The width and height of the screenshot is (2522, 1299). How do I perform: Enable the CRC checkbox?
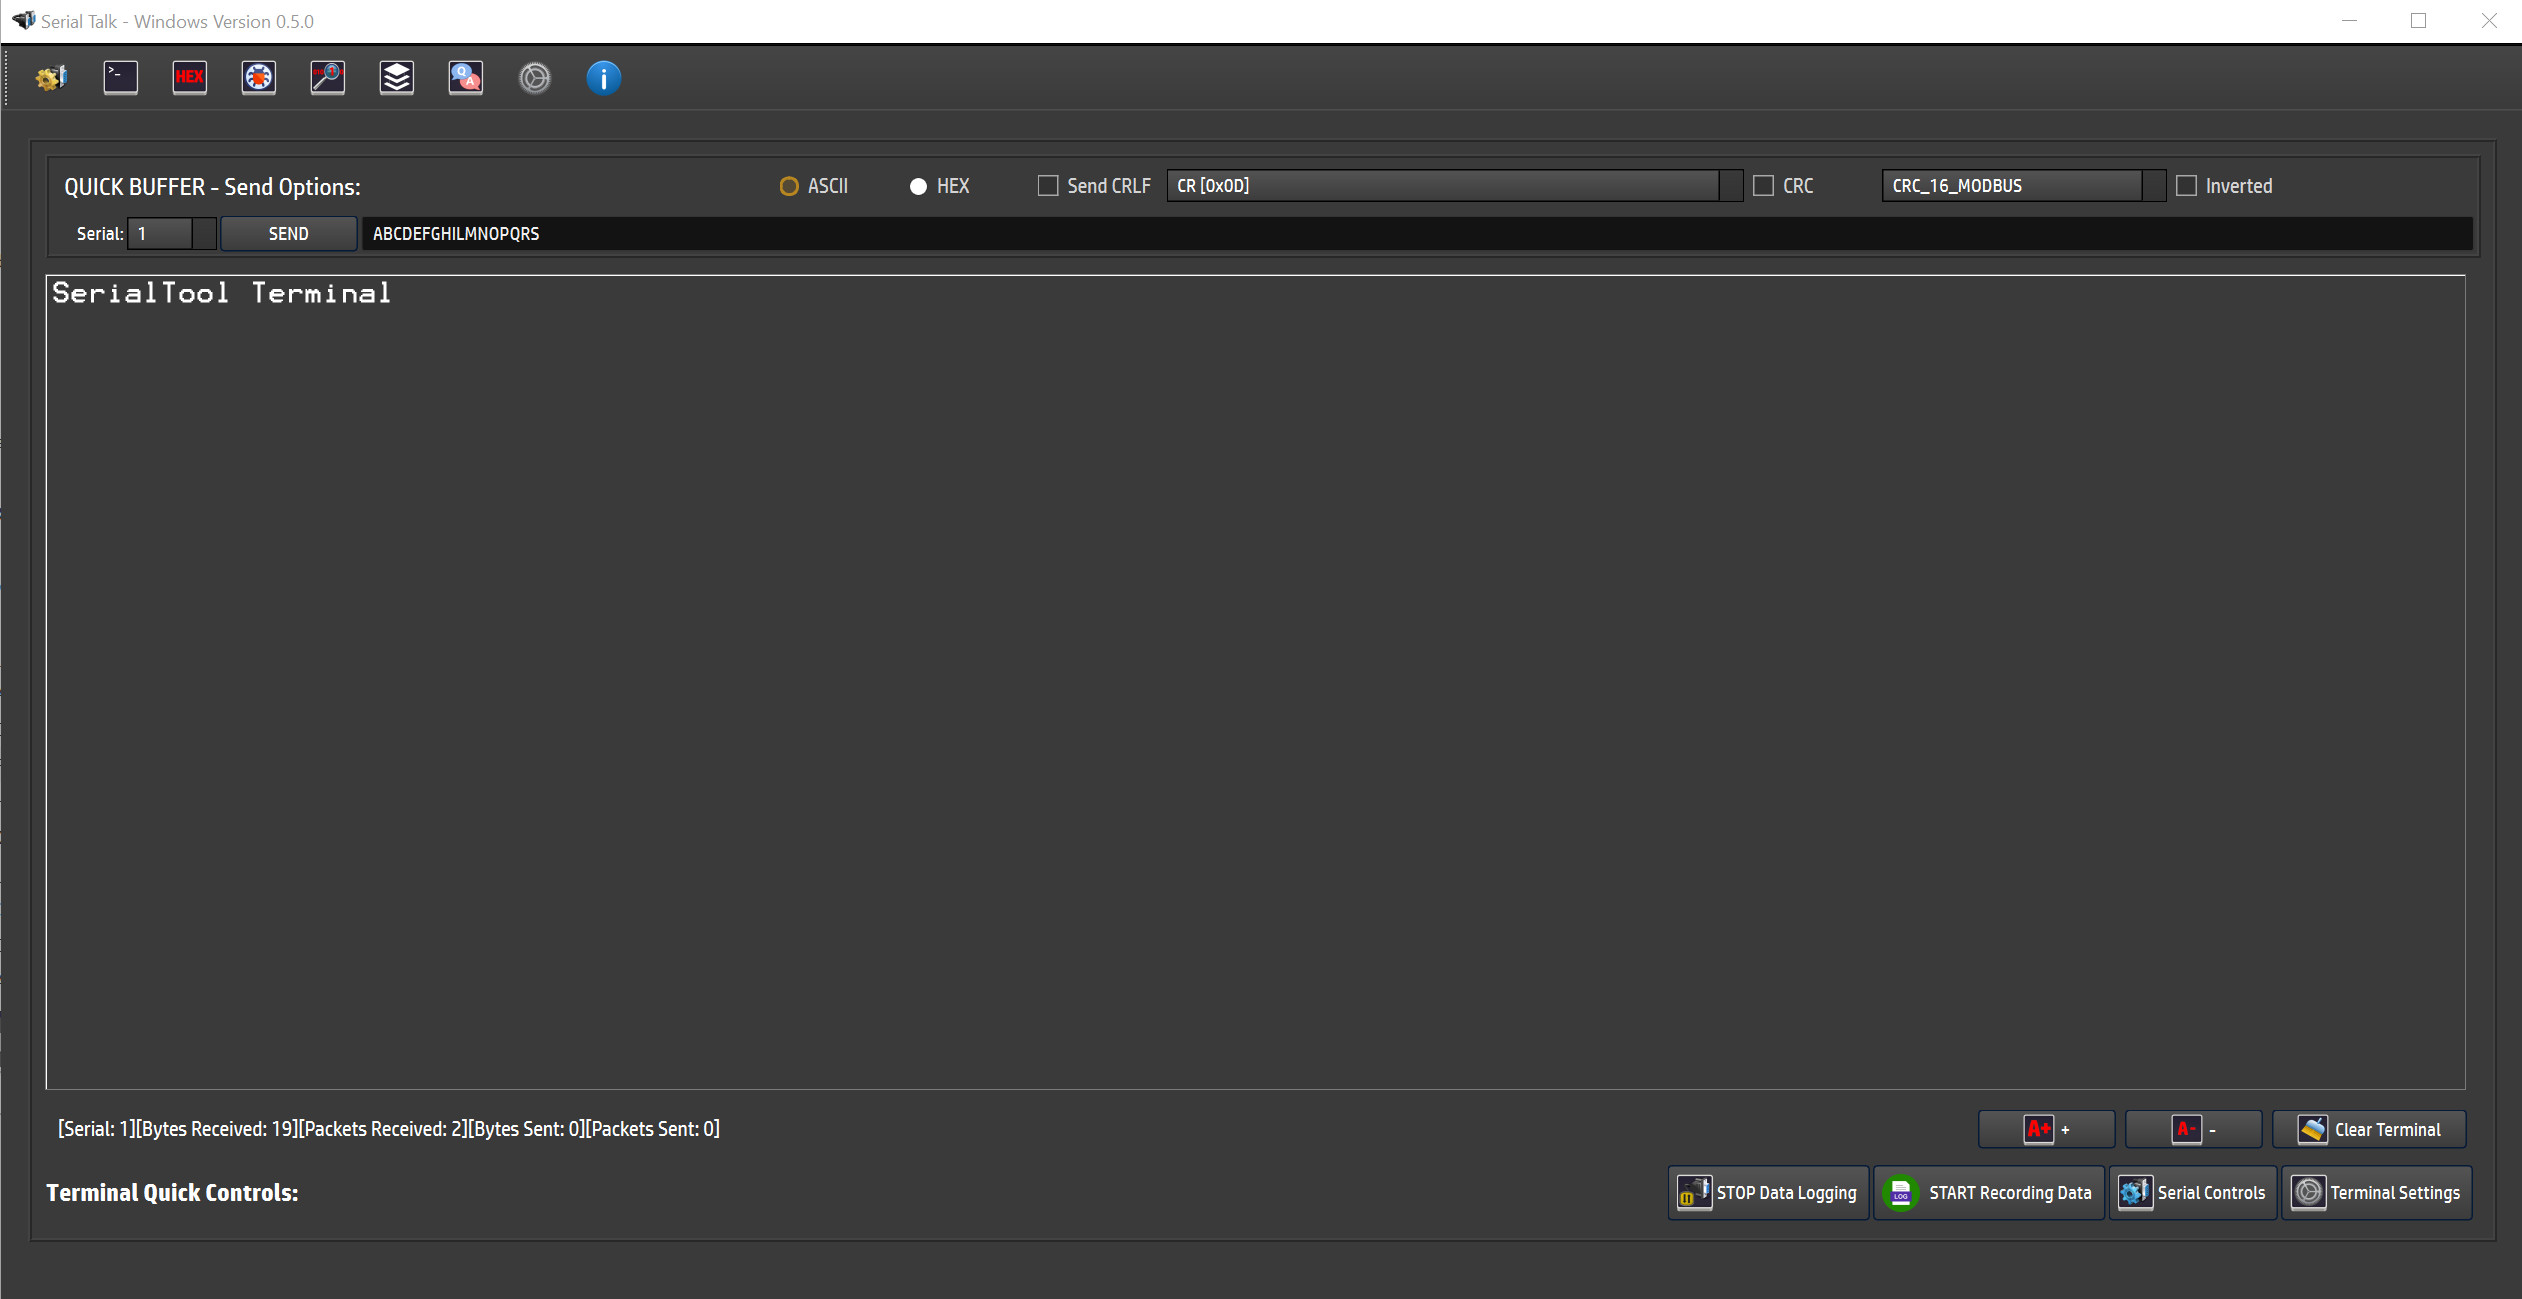[x=1763, y=186]
